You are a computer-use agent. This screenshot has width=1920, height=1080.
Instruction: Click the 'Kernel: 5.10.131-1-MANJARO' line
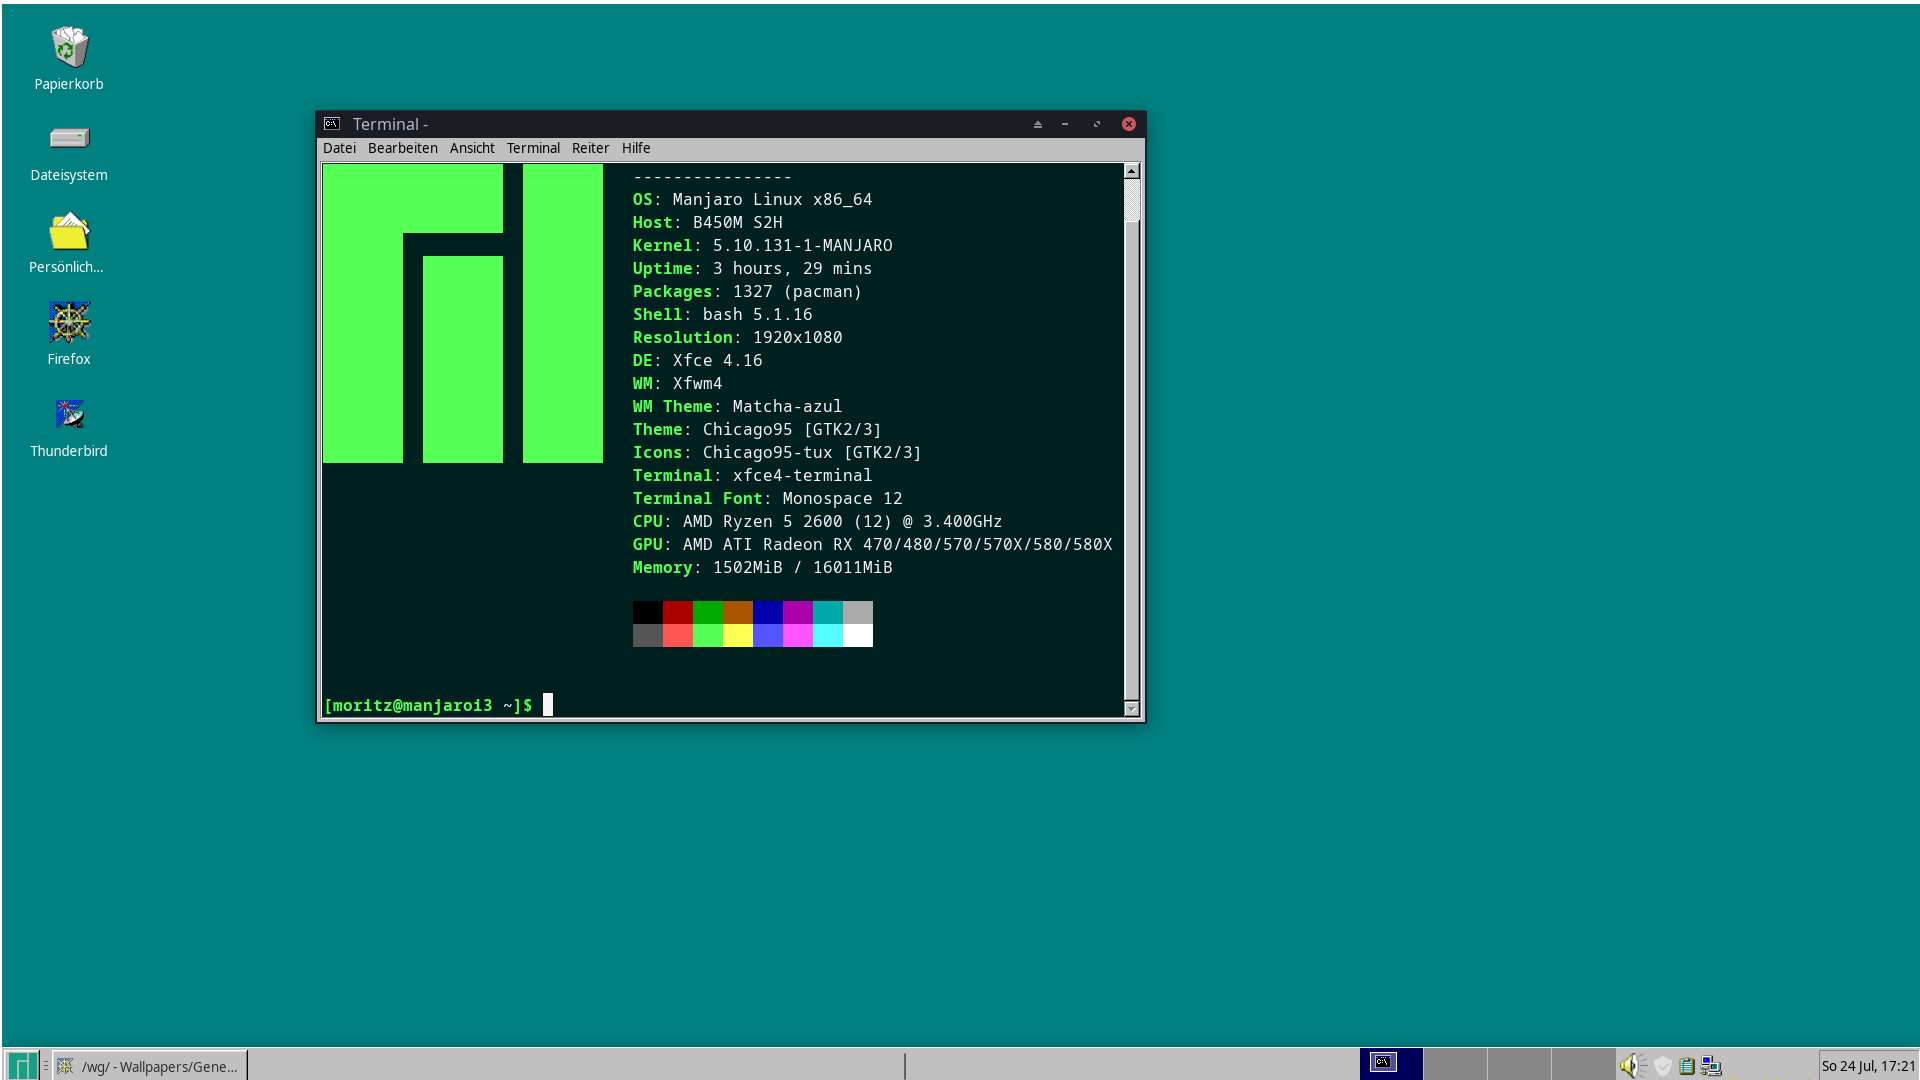762,246
